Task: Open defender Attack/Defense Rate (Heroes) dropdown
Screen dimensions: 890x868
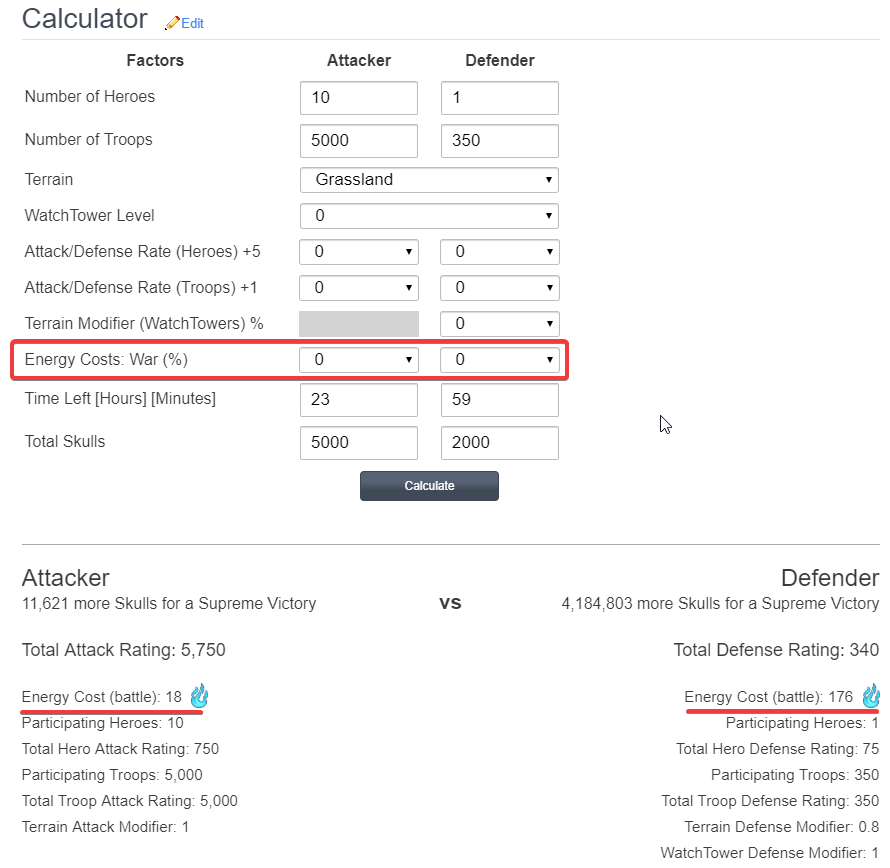Action: pos(499,252)
